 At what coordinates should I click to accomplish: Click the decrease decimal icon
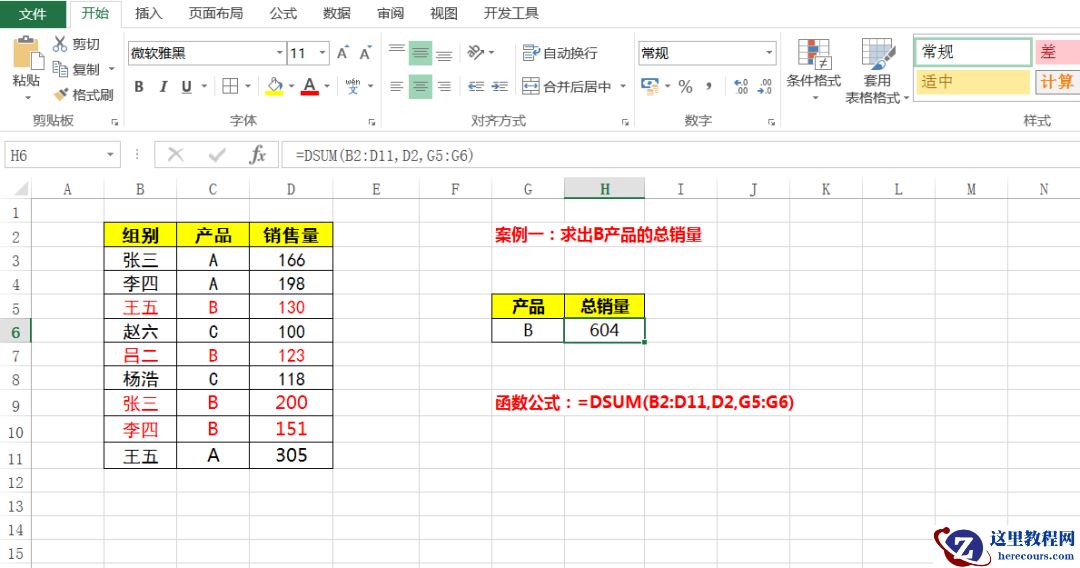[765, 86]
